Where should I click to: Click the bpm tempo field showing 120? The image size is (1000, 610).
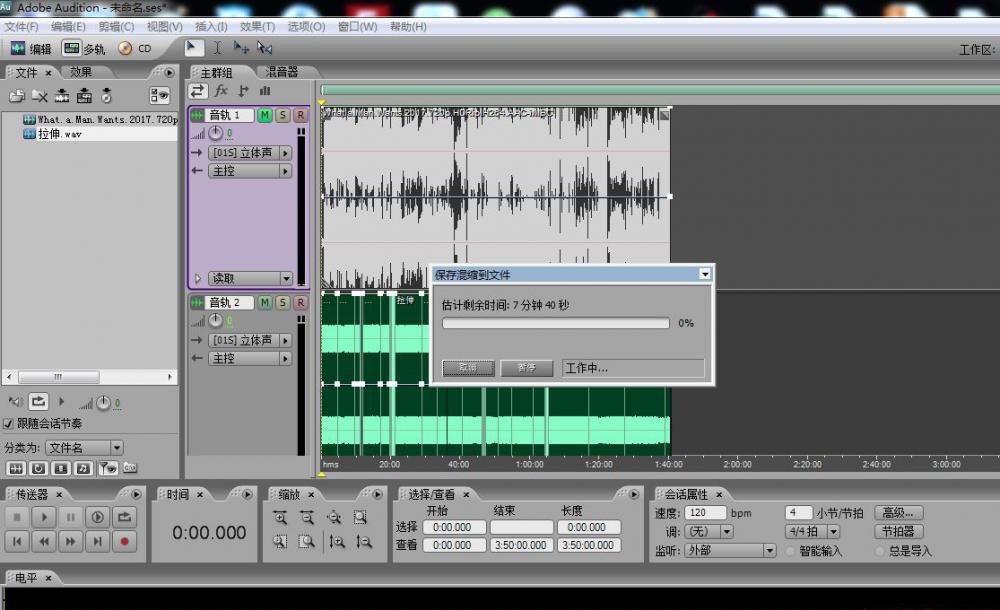pyautogui.click(x=705, y=512)
